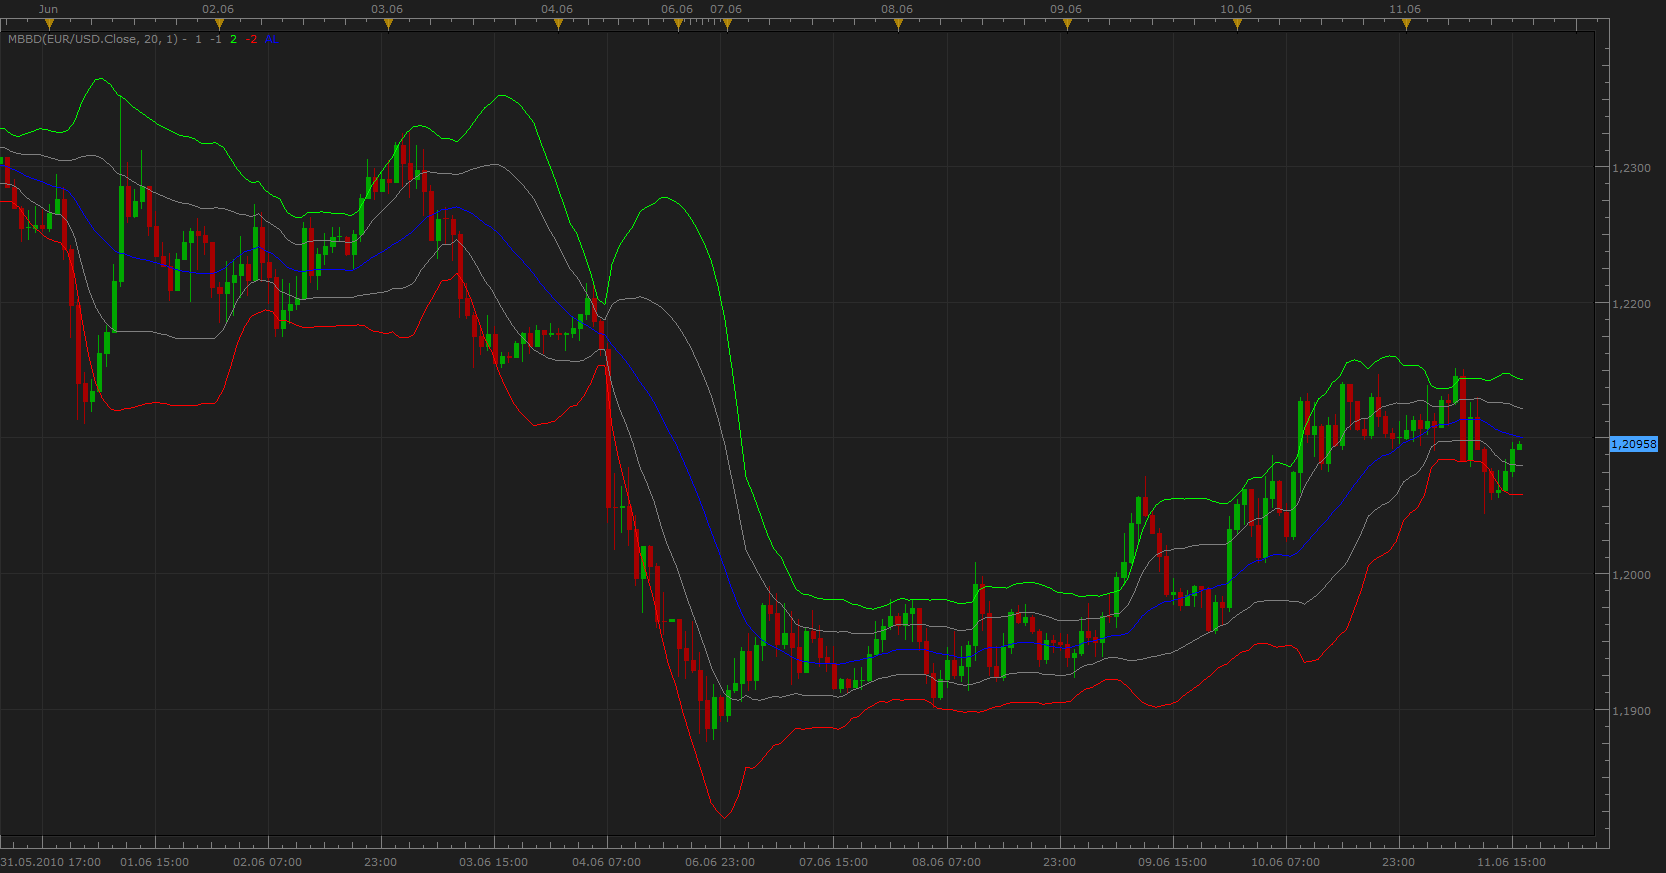The image size is (1666, 873).
Task: Select the 04.06 day marker triangle
Action: 558,24
